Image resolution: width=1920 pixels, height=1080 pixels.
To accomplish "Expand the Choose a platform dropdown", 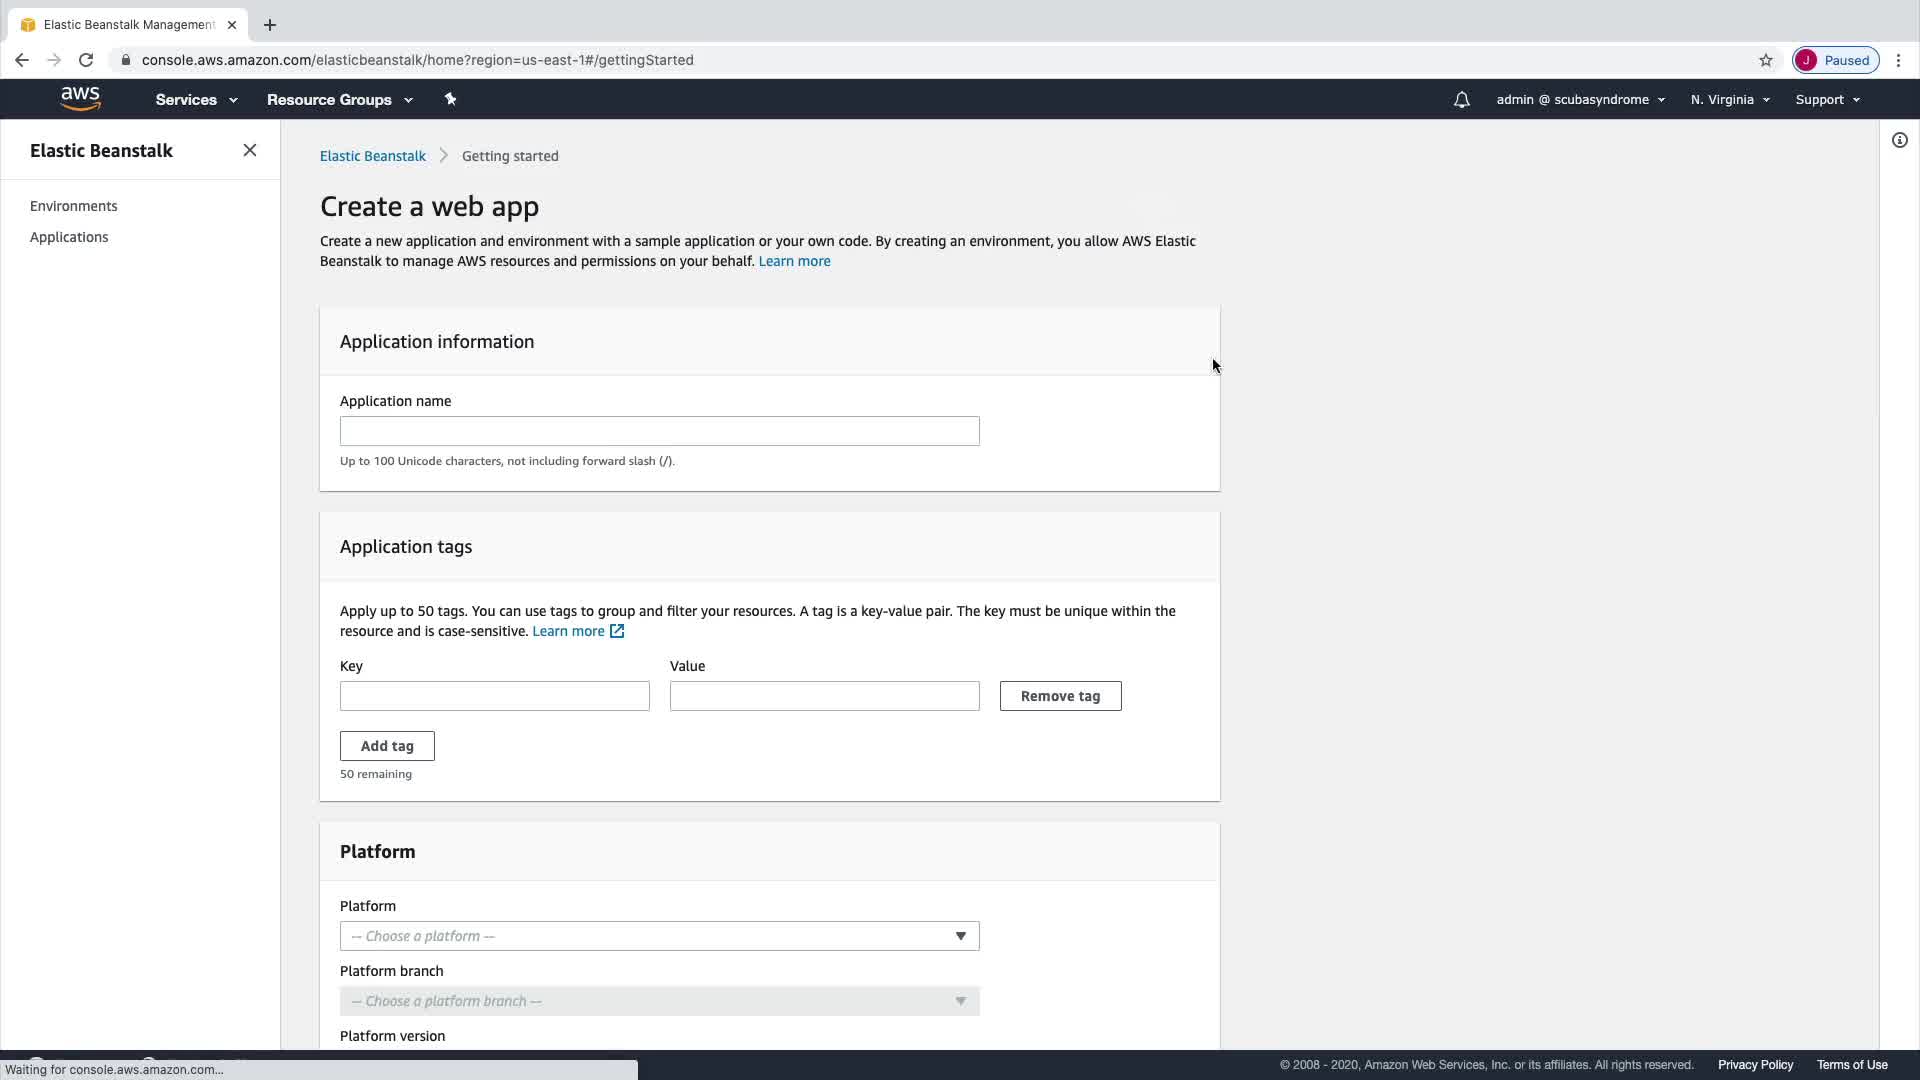I will tap(659, 936).
